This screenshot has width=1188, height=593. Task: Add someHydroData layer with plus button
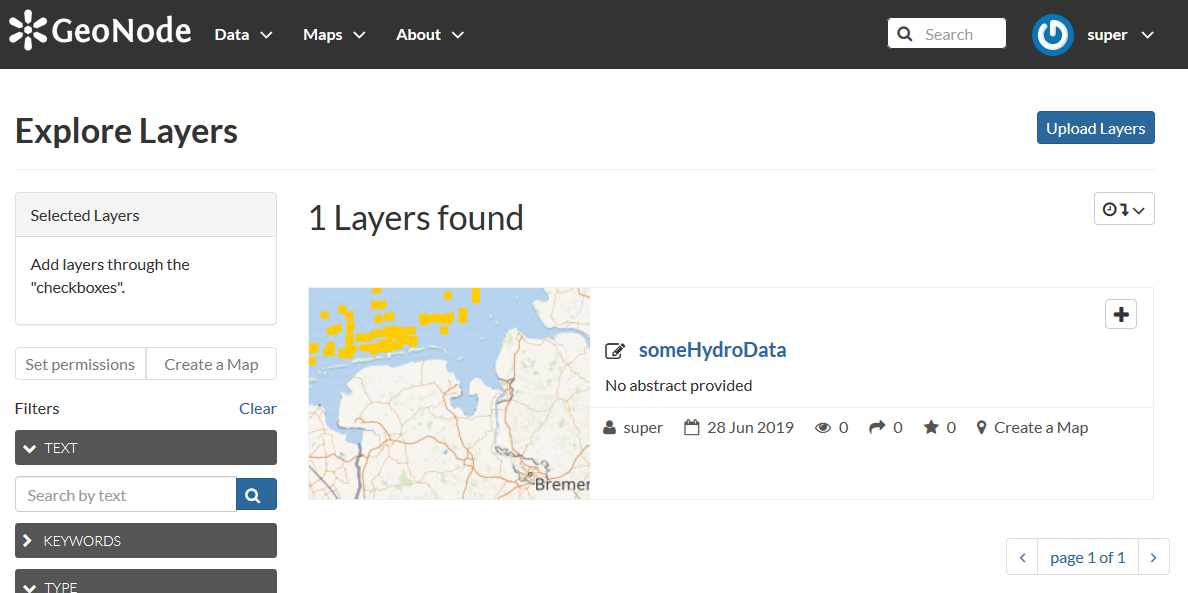(1121, 314)
